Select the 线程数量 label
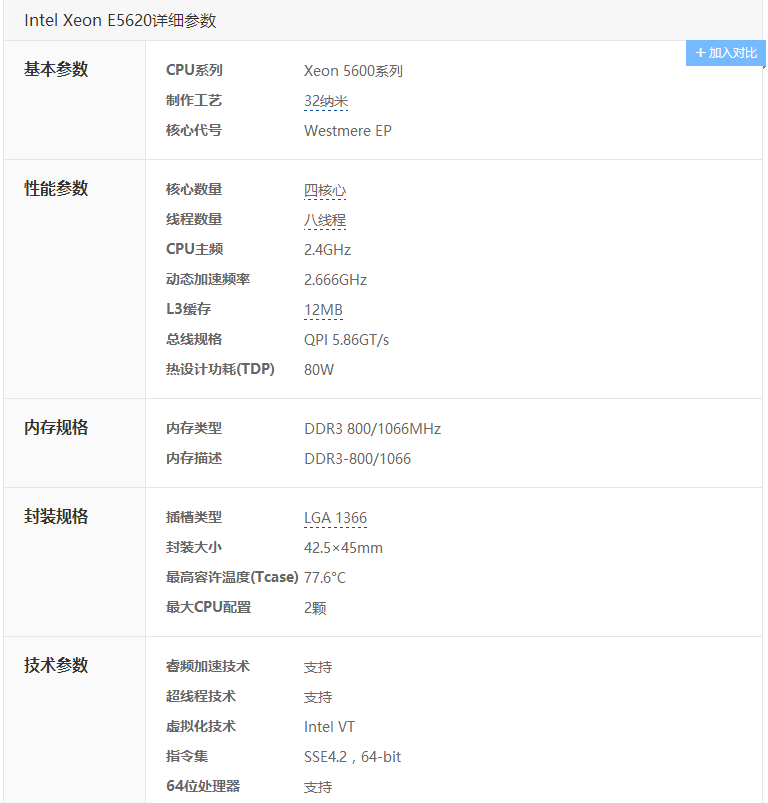 point(194,219)
